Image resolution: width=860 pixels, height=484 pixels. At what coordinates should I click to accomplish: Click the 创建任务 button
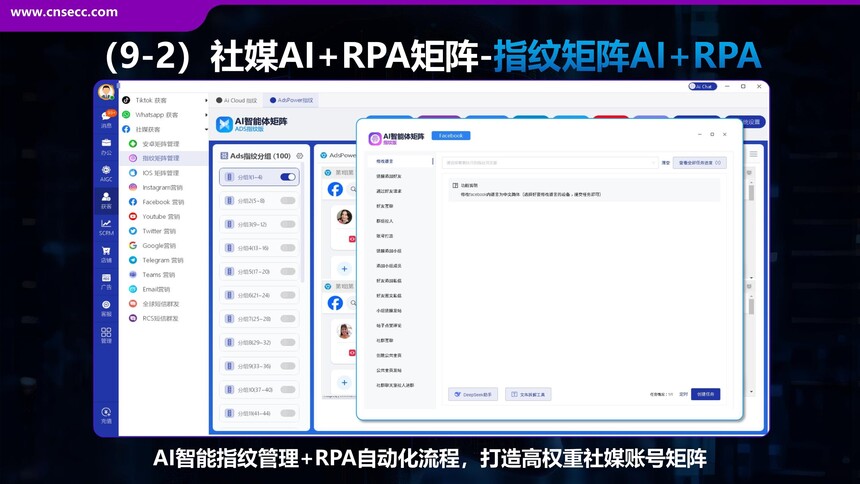coord(705,394)
